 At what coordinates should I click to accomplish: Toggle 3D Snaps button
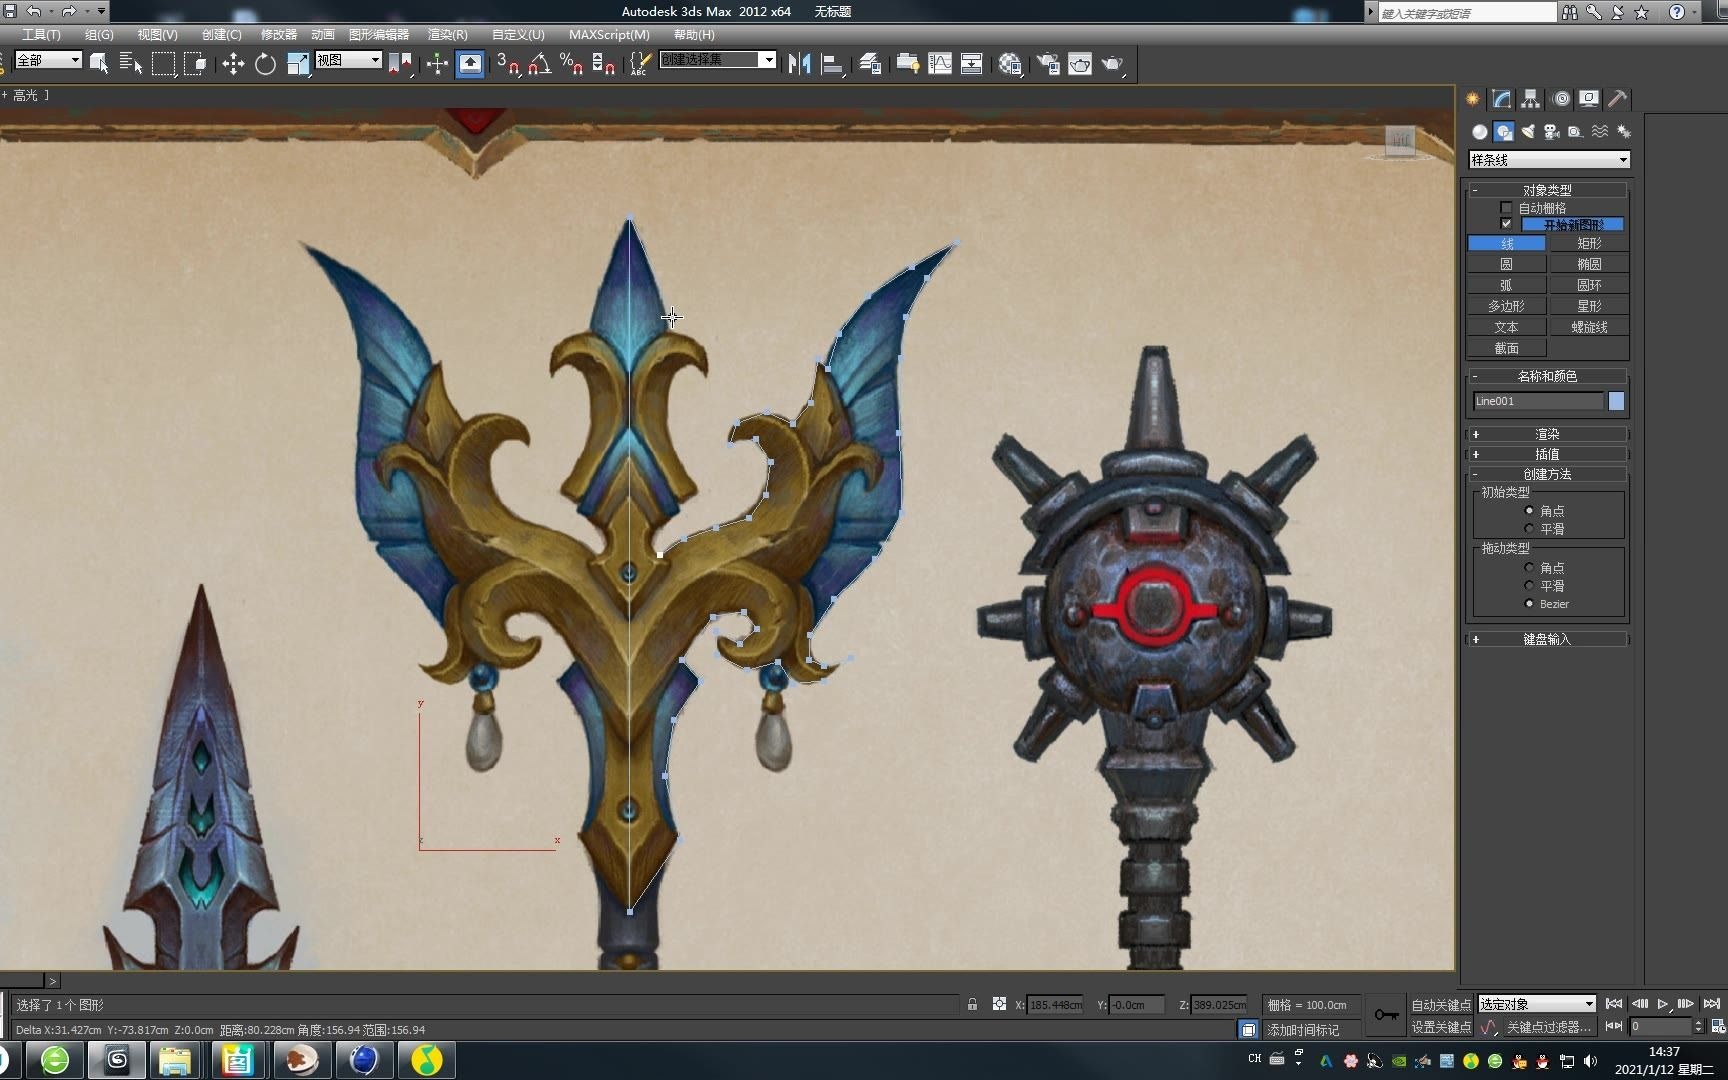[x=508, y=64]
